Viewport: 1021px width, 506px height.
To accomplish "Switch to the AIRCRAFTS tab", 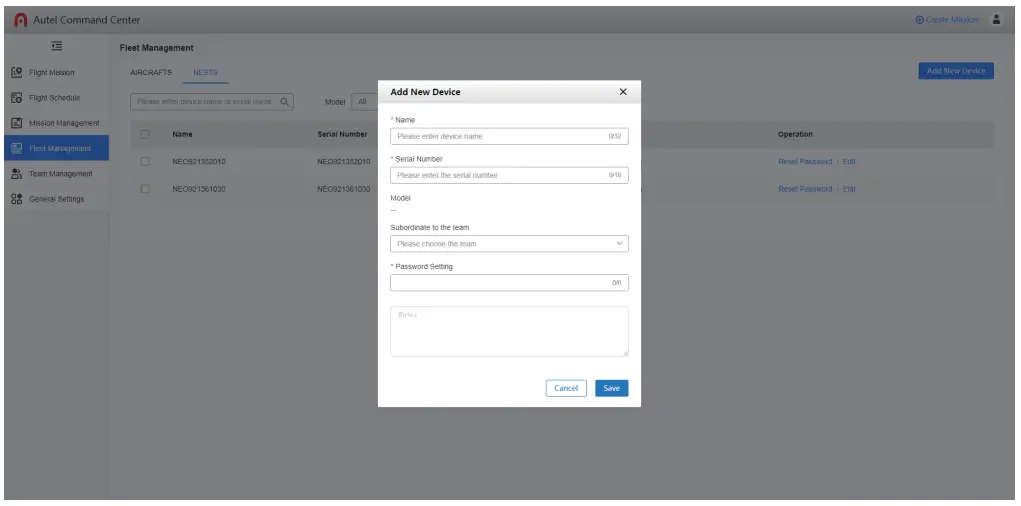I will [152, 72].
